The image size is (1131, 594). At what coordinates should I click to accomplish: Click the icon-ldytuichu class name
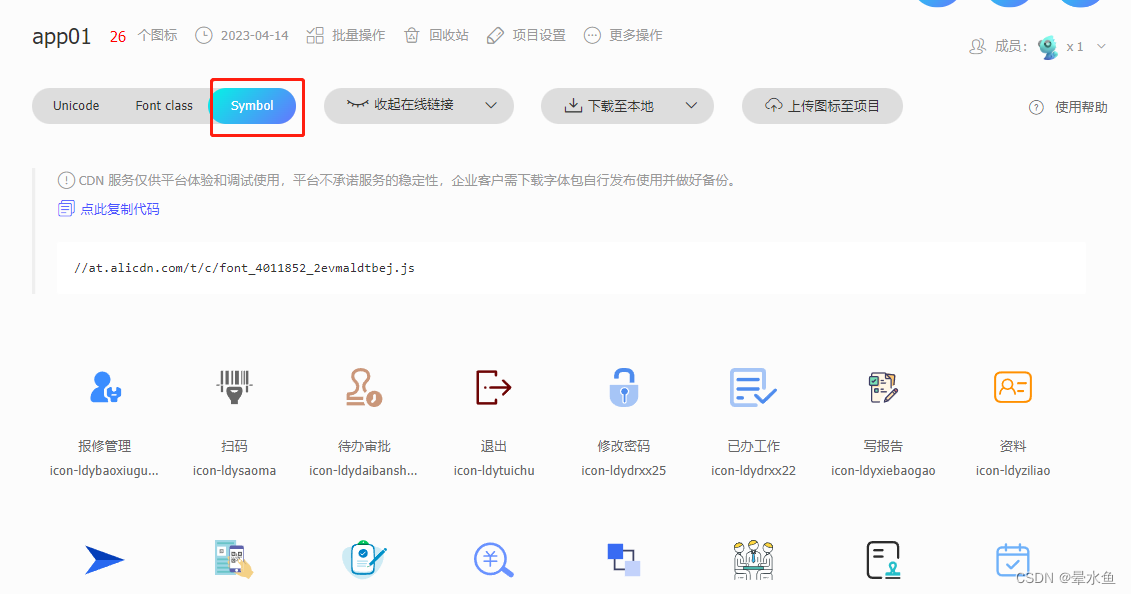tap(494, 471)
